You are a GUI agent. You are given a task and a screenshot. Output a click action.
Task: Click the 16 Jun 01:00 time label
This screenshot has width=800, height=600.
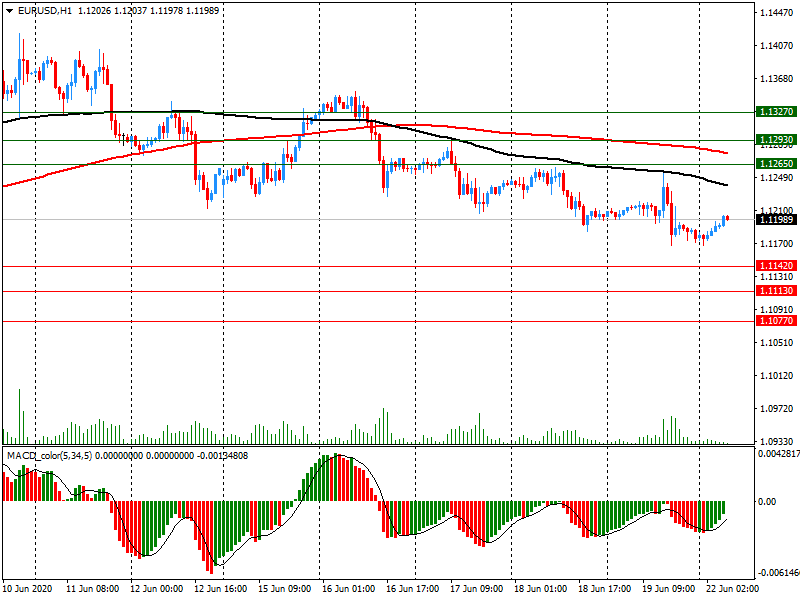[349, 590]
